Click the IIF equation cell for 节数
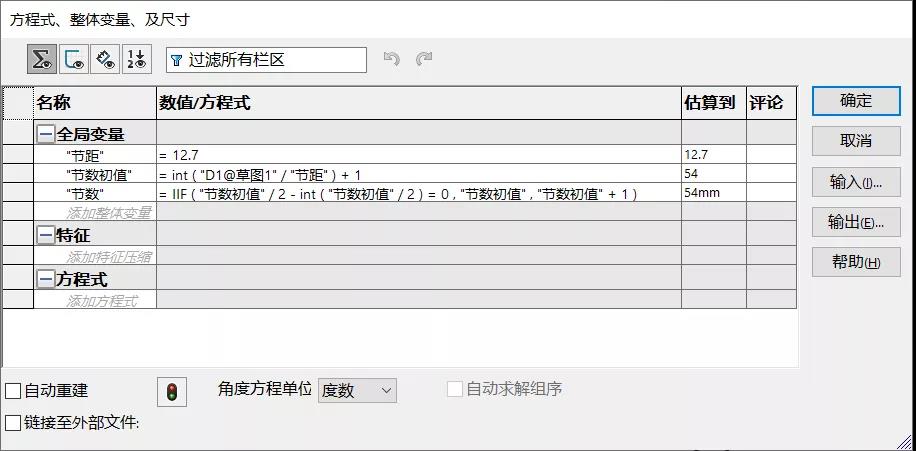 [419, 193]
